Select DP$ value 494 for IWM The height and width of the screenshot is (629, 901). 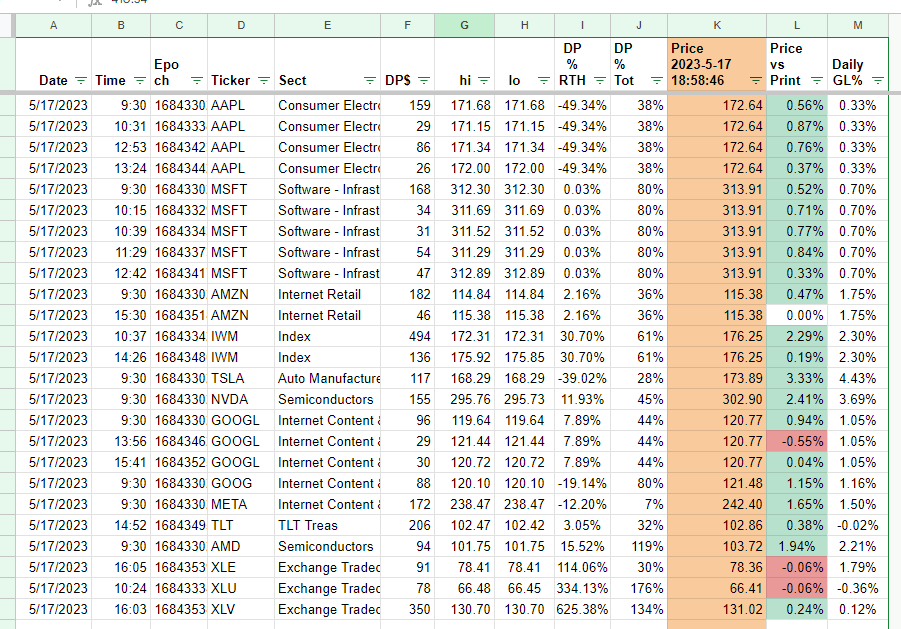coord(407,336)
